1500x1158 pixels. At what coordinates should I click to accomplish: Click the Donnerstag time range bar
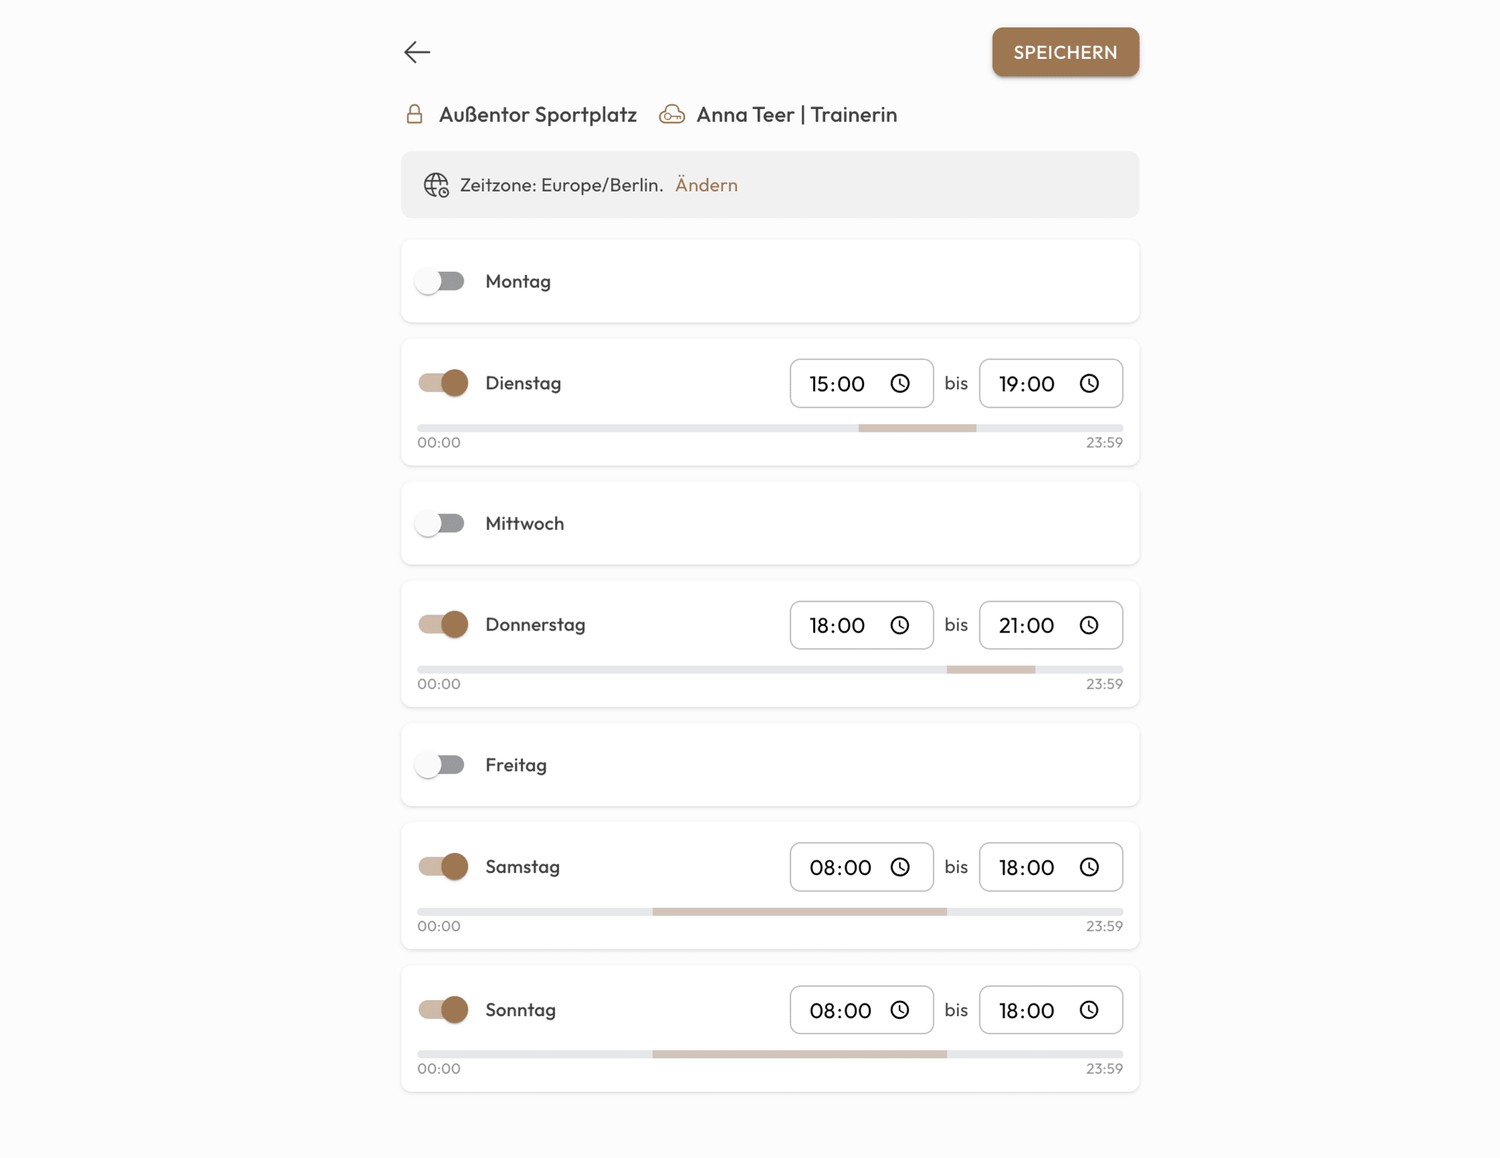point(990,669)
